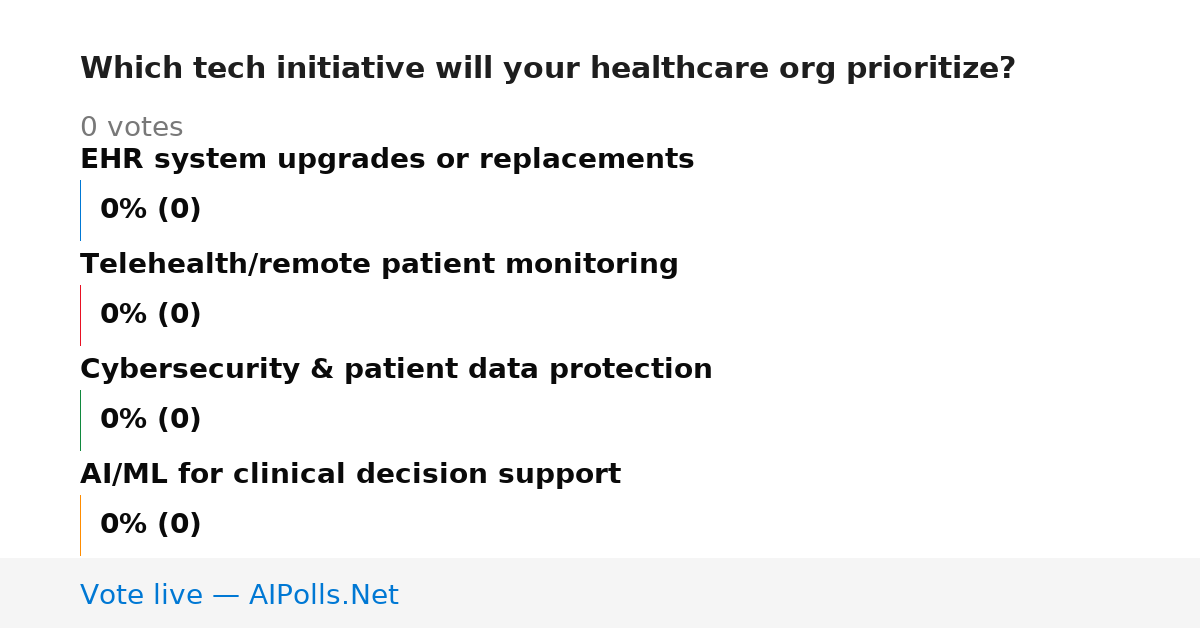
Task: Click 0% (0) under EHR upgrades
Action: [x=150, y=210]
